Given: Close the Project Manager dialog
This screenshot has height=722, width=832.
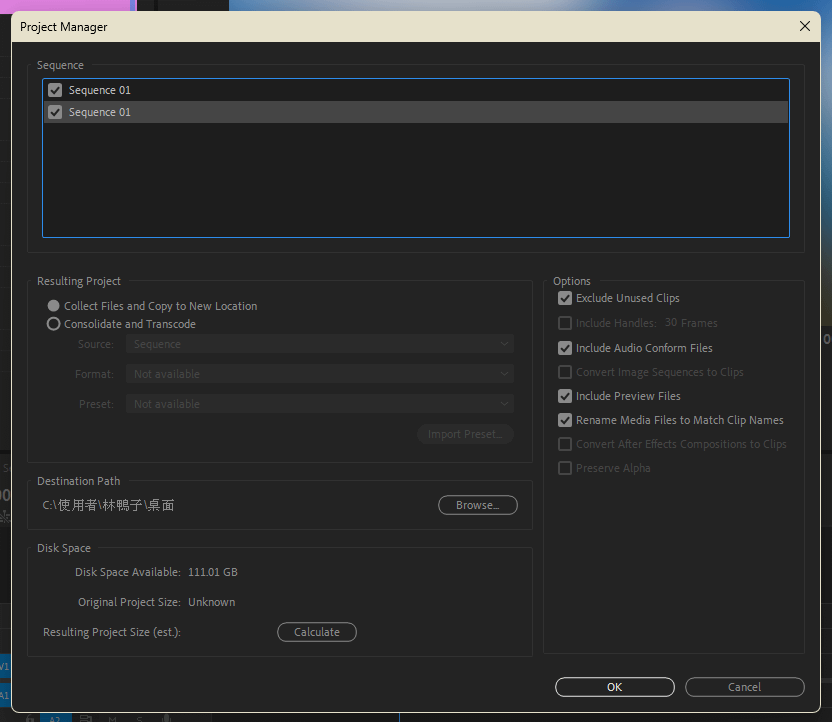Looking at the screenshot, I should [805, 27].
